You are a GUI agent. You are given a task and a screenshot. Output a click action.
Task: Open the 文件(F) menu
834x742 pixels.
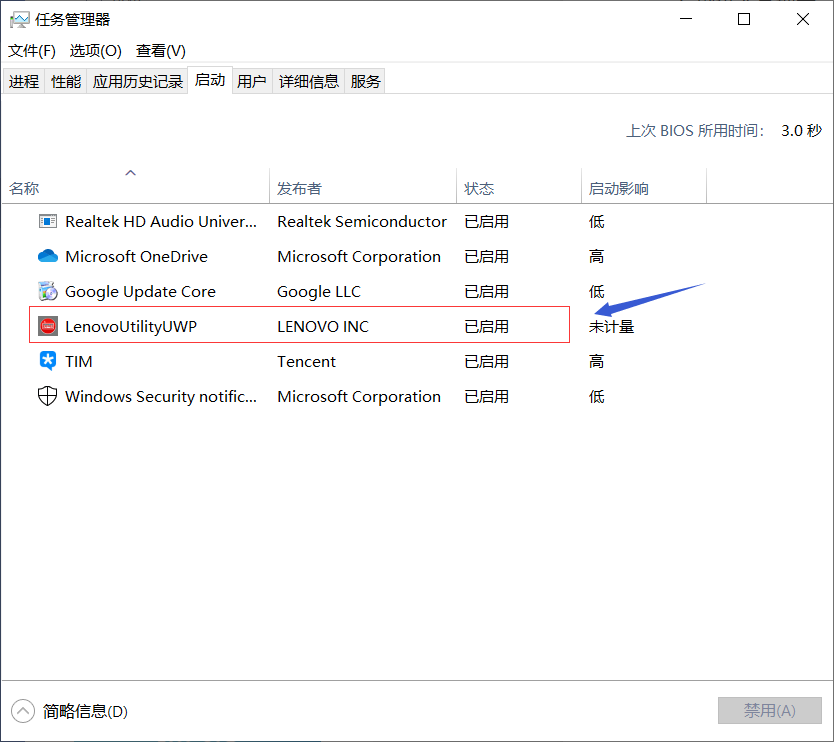pyautogui.click(x=32, y=51)
